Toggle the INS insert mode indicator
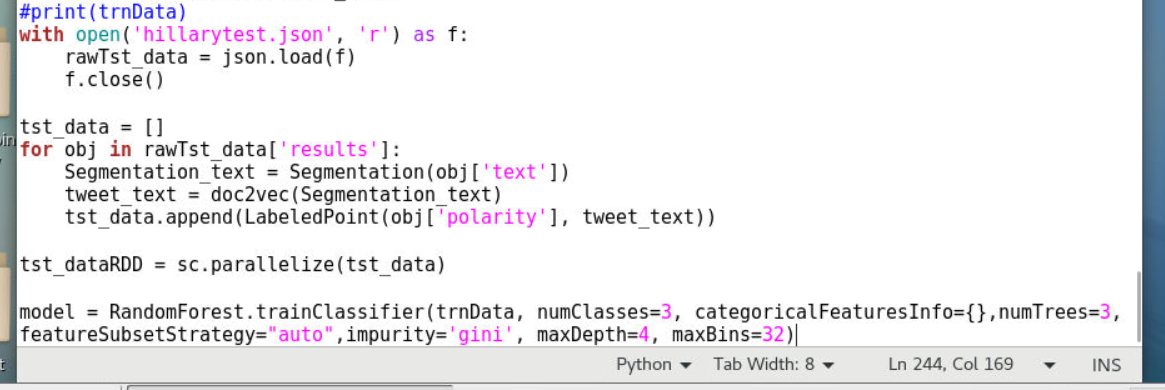Viewport: 1165px width, 390px height. click(1106, 365)
